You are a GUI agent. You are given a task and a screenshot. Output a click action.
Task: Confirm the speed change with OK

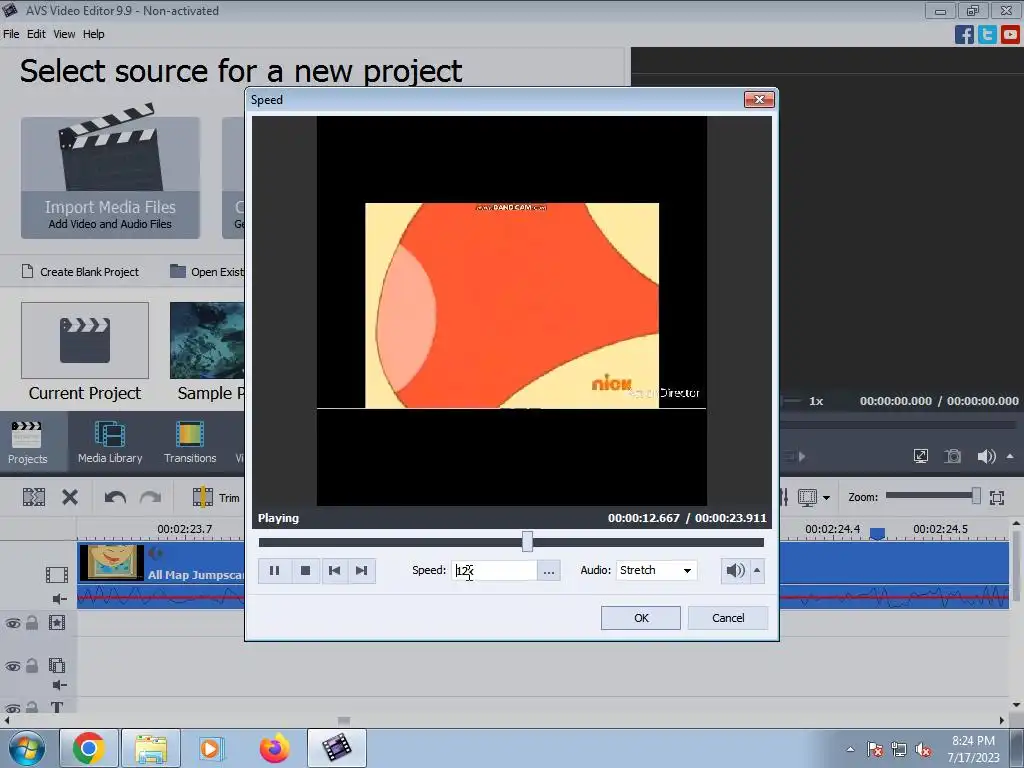641,618
